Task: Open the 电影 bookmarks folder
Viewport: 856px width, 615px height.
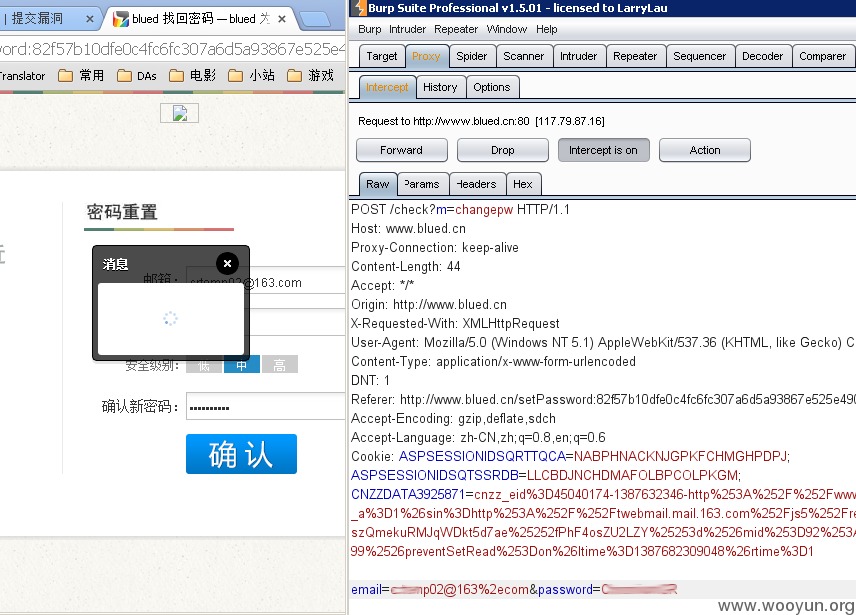Action: click(192, 75)
